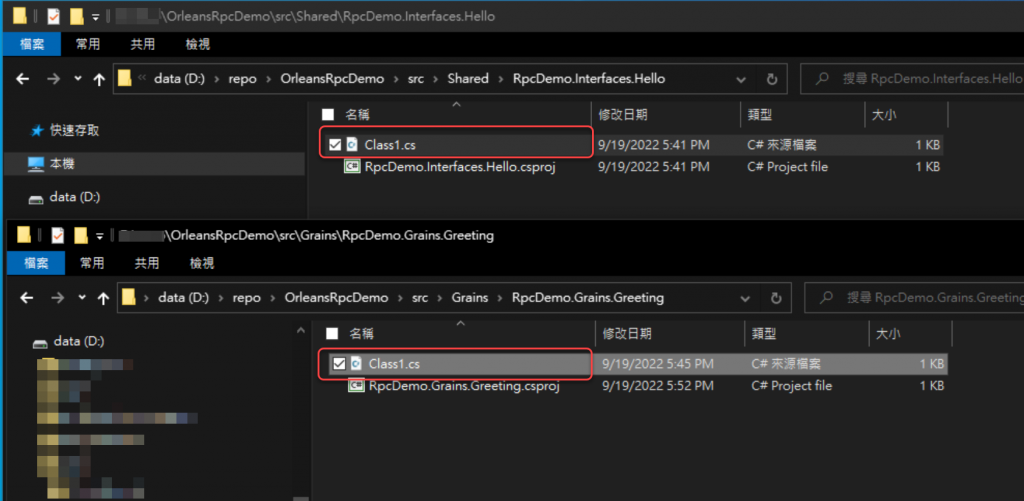Click RpcDemo.Interfaces.Hello.csproj file name
The image size is (1024, 501).
[460, 167]
